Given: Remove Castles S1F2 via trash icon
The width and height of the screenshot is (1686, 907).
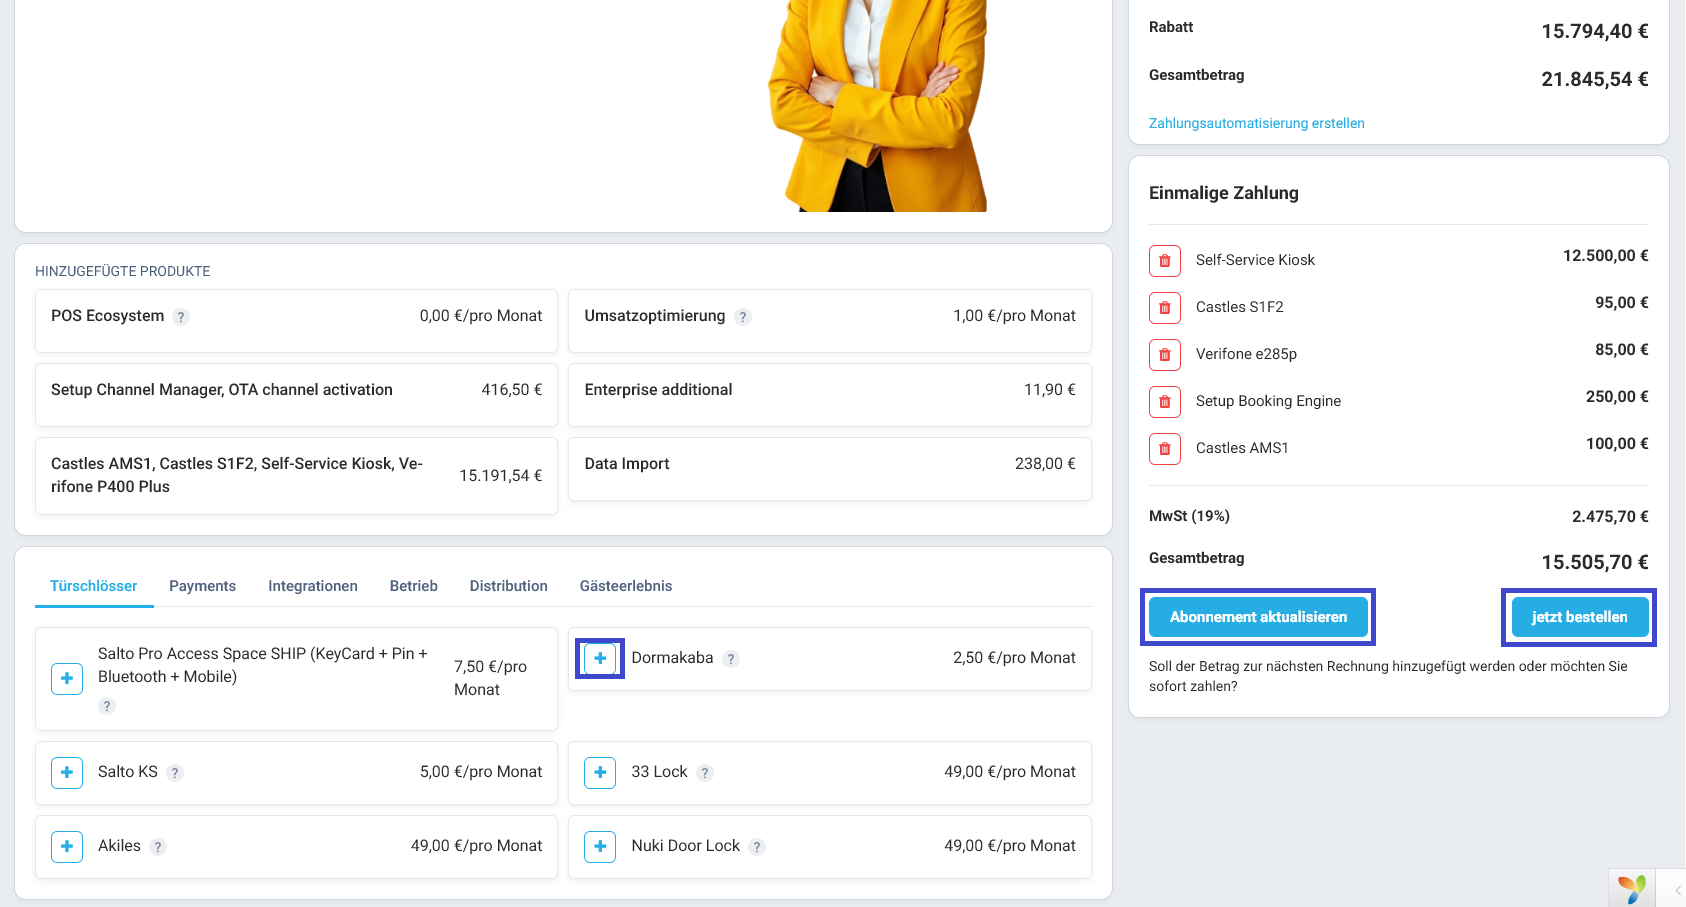Looking at the screenshot, I should 1165,307.
